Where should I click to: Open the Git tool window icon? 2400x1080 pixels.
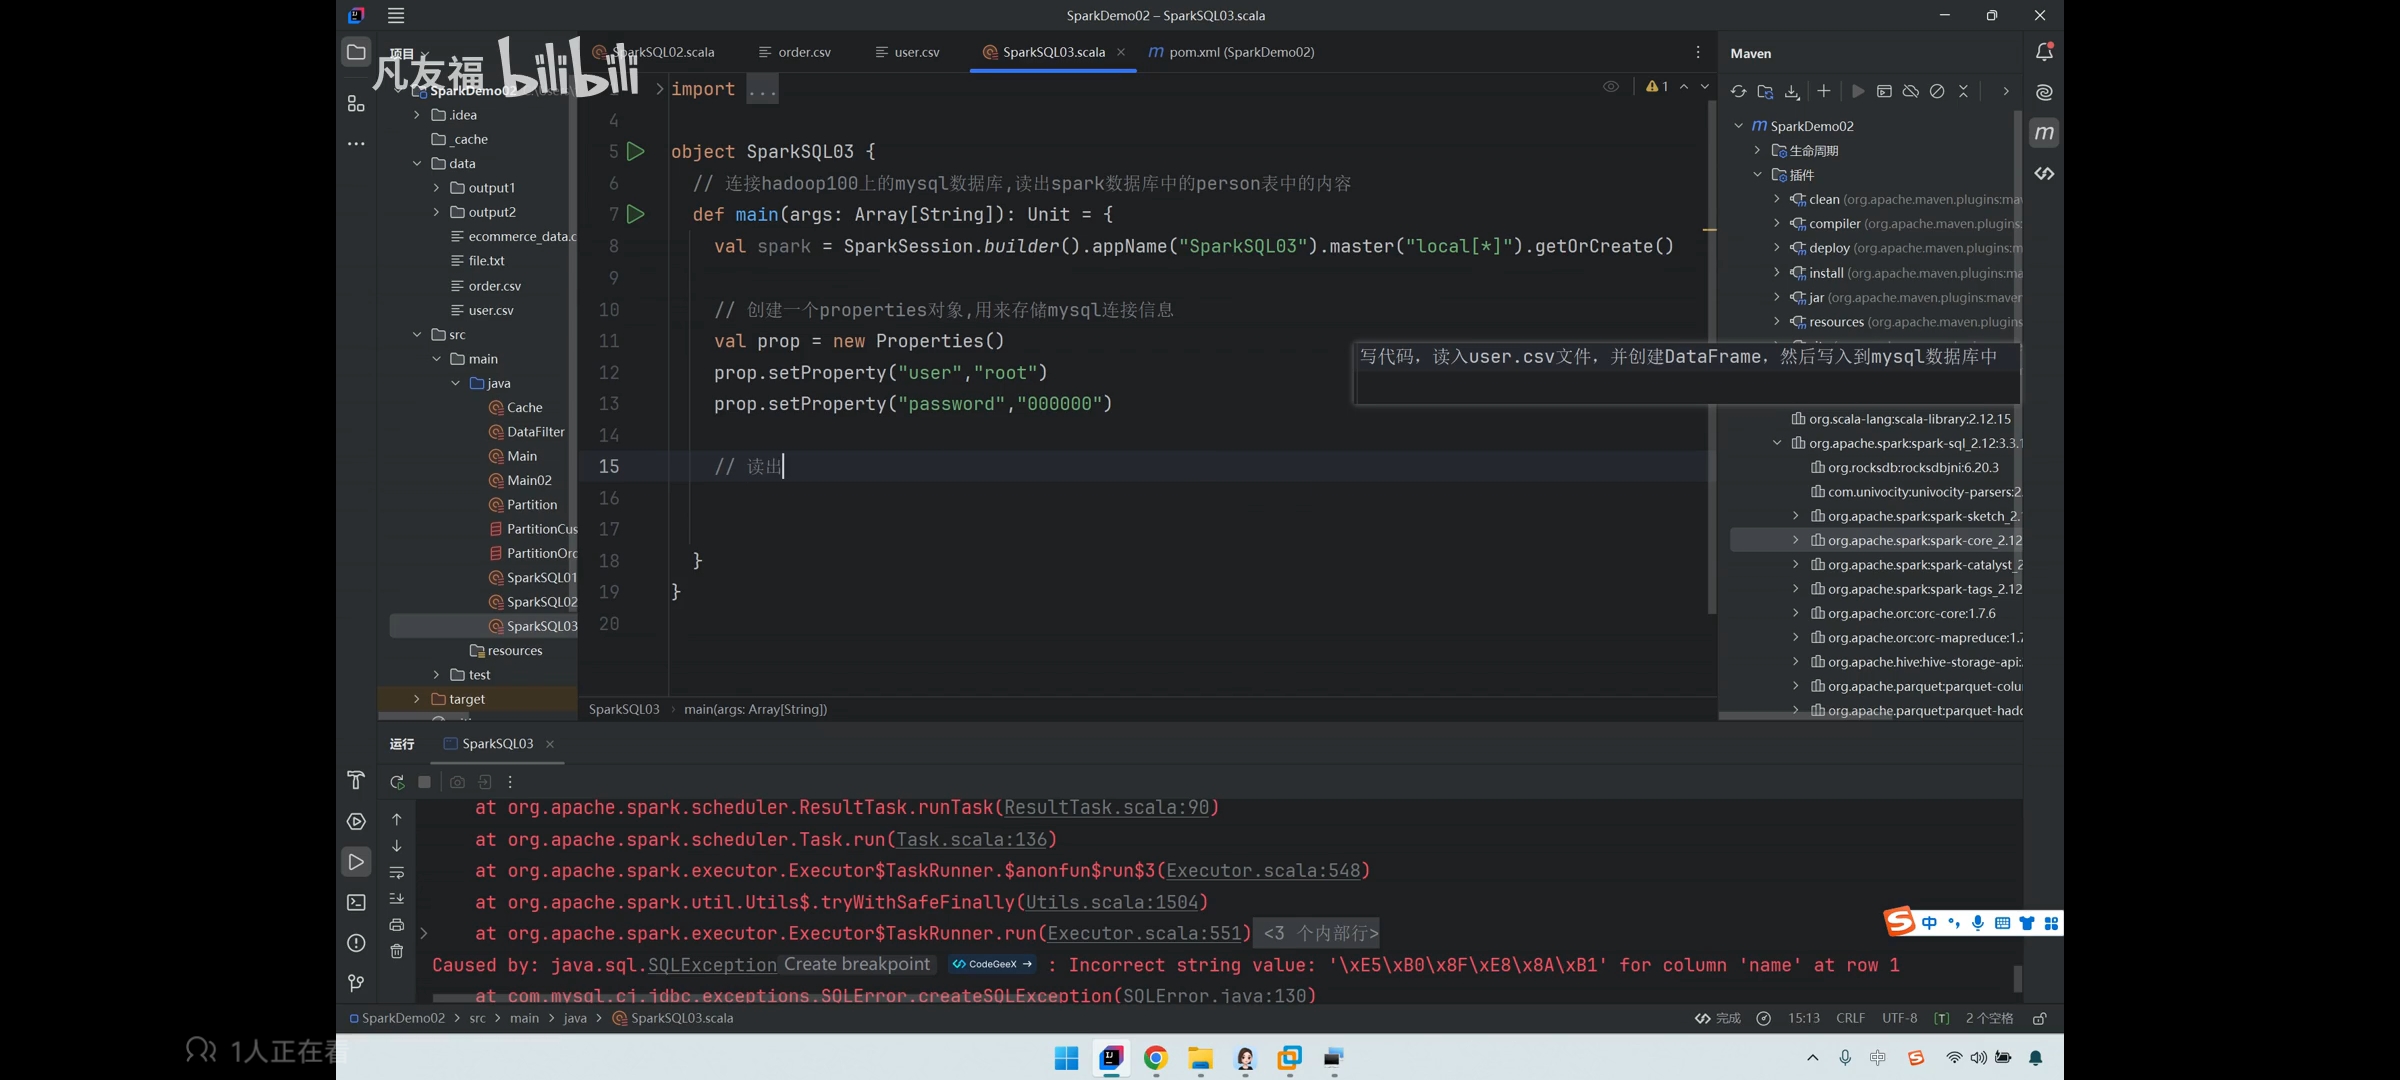356,983
